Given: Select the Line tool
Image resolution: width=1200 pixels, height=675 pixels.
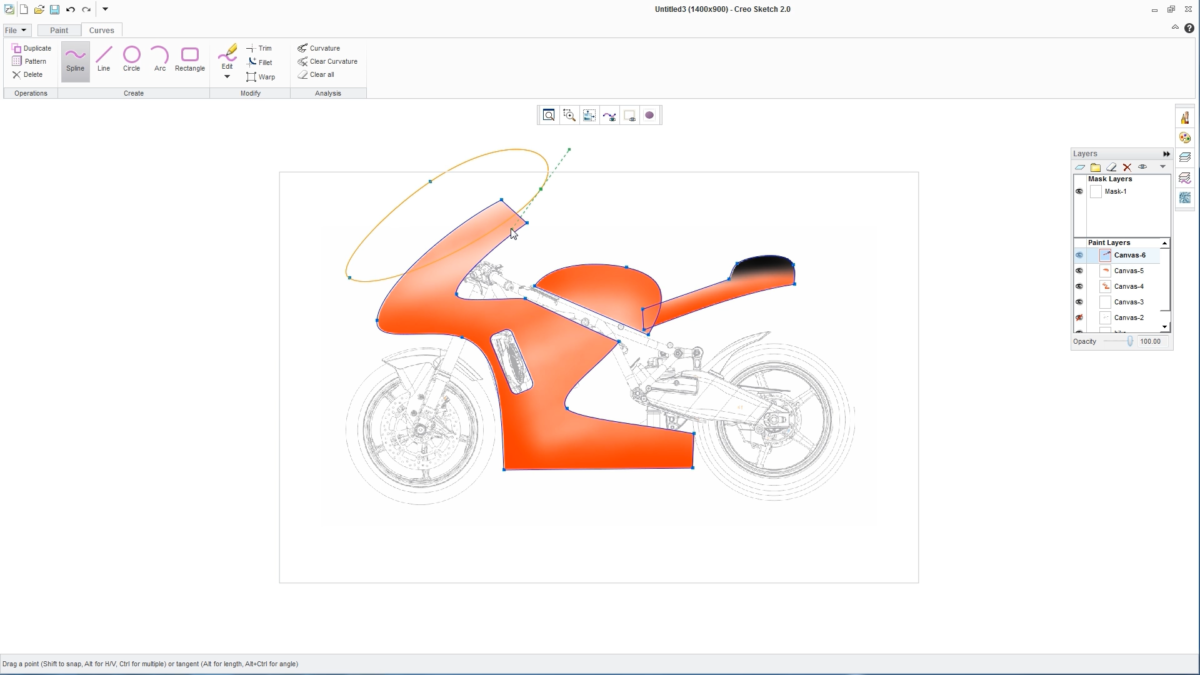Looking at the screenshot, I should point(103,60).
